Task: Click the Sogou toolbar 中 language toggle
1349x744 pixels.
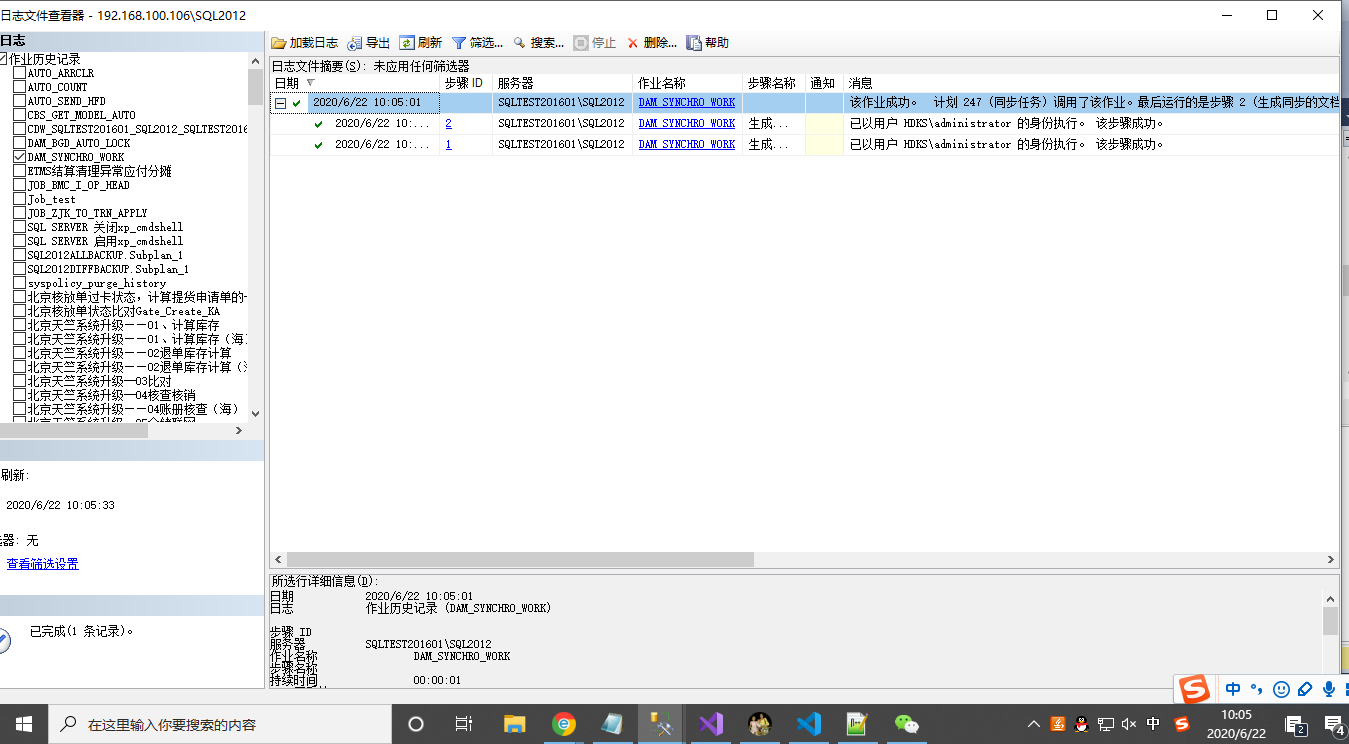Action: coord(1232,689)
